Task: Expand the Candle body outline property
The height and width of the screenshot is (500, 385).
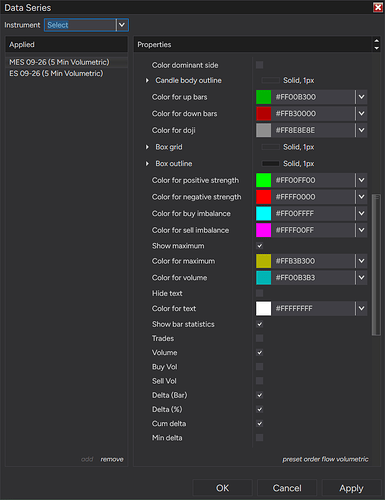Action: (147, 80)
